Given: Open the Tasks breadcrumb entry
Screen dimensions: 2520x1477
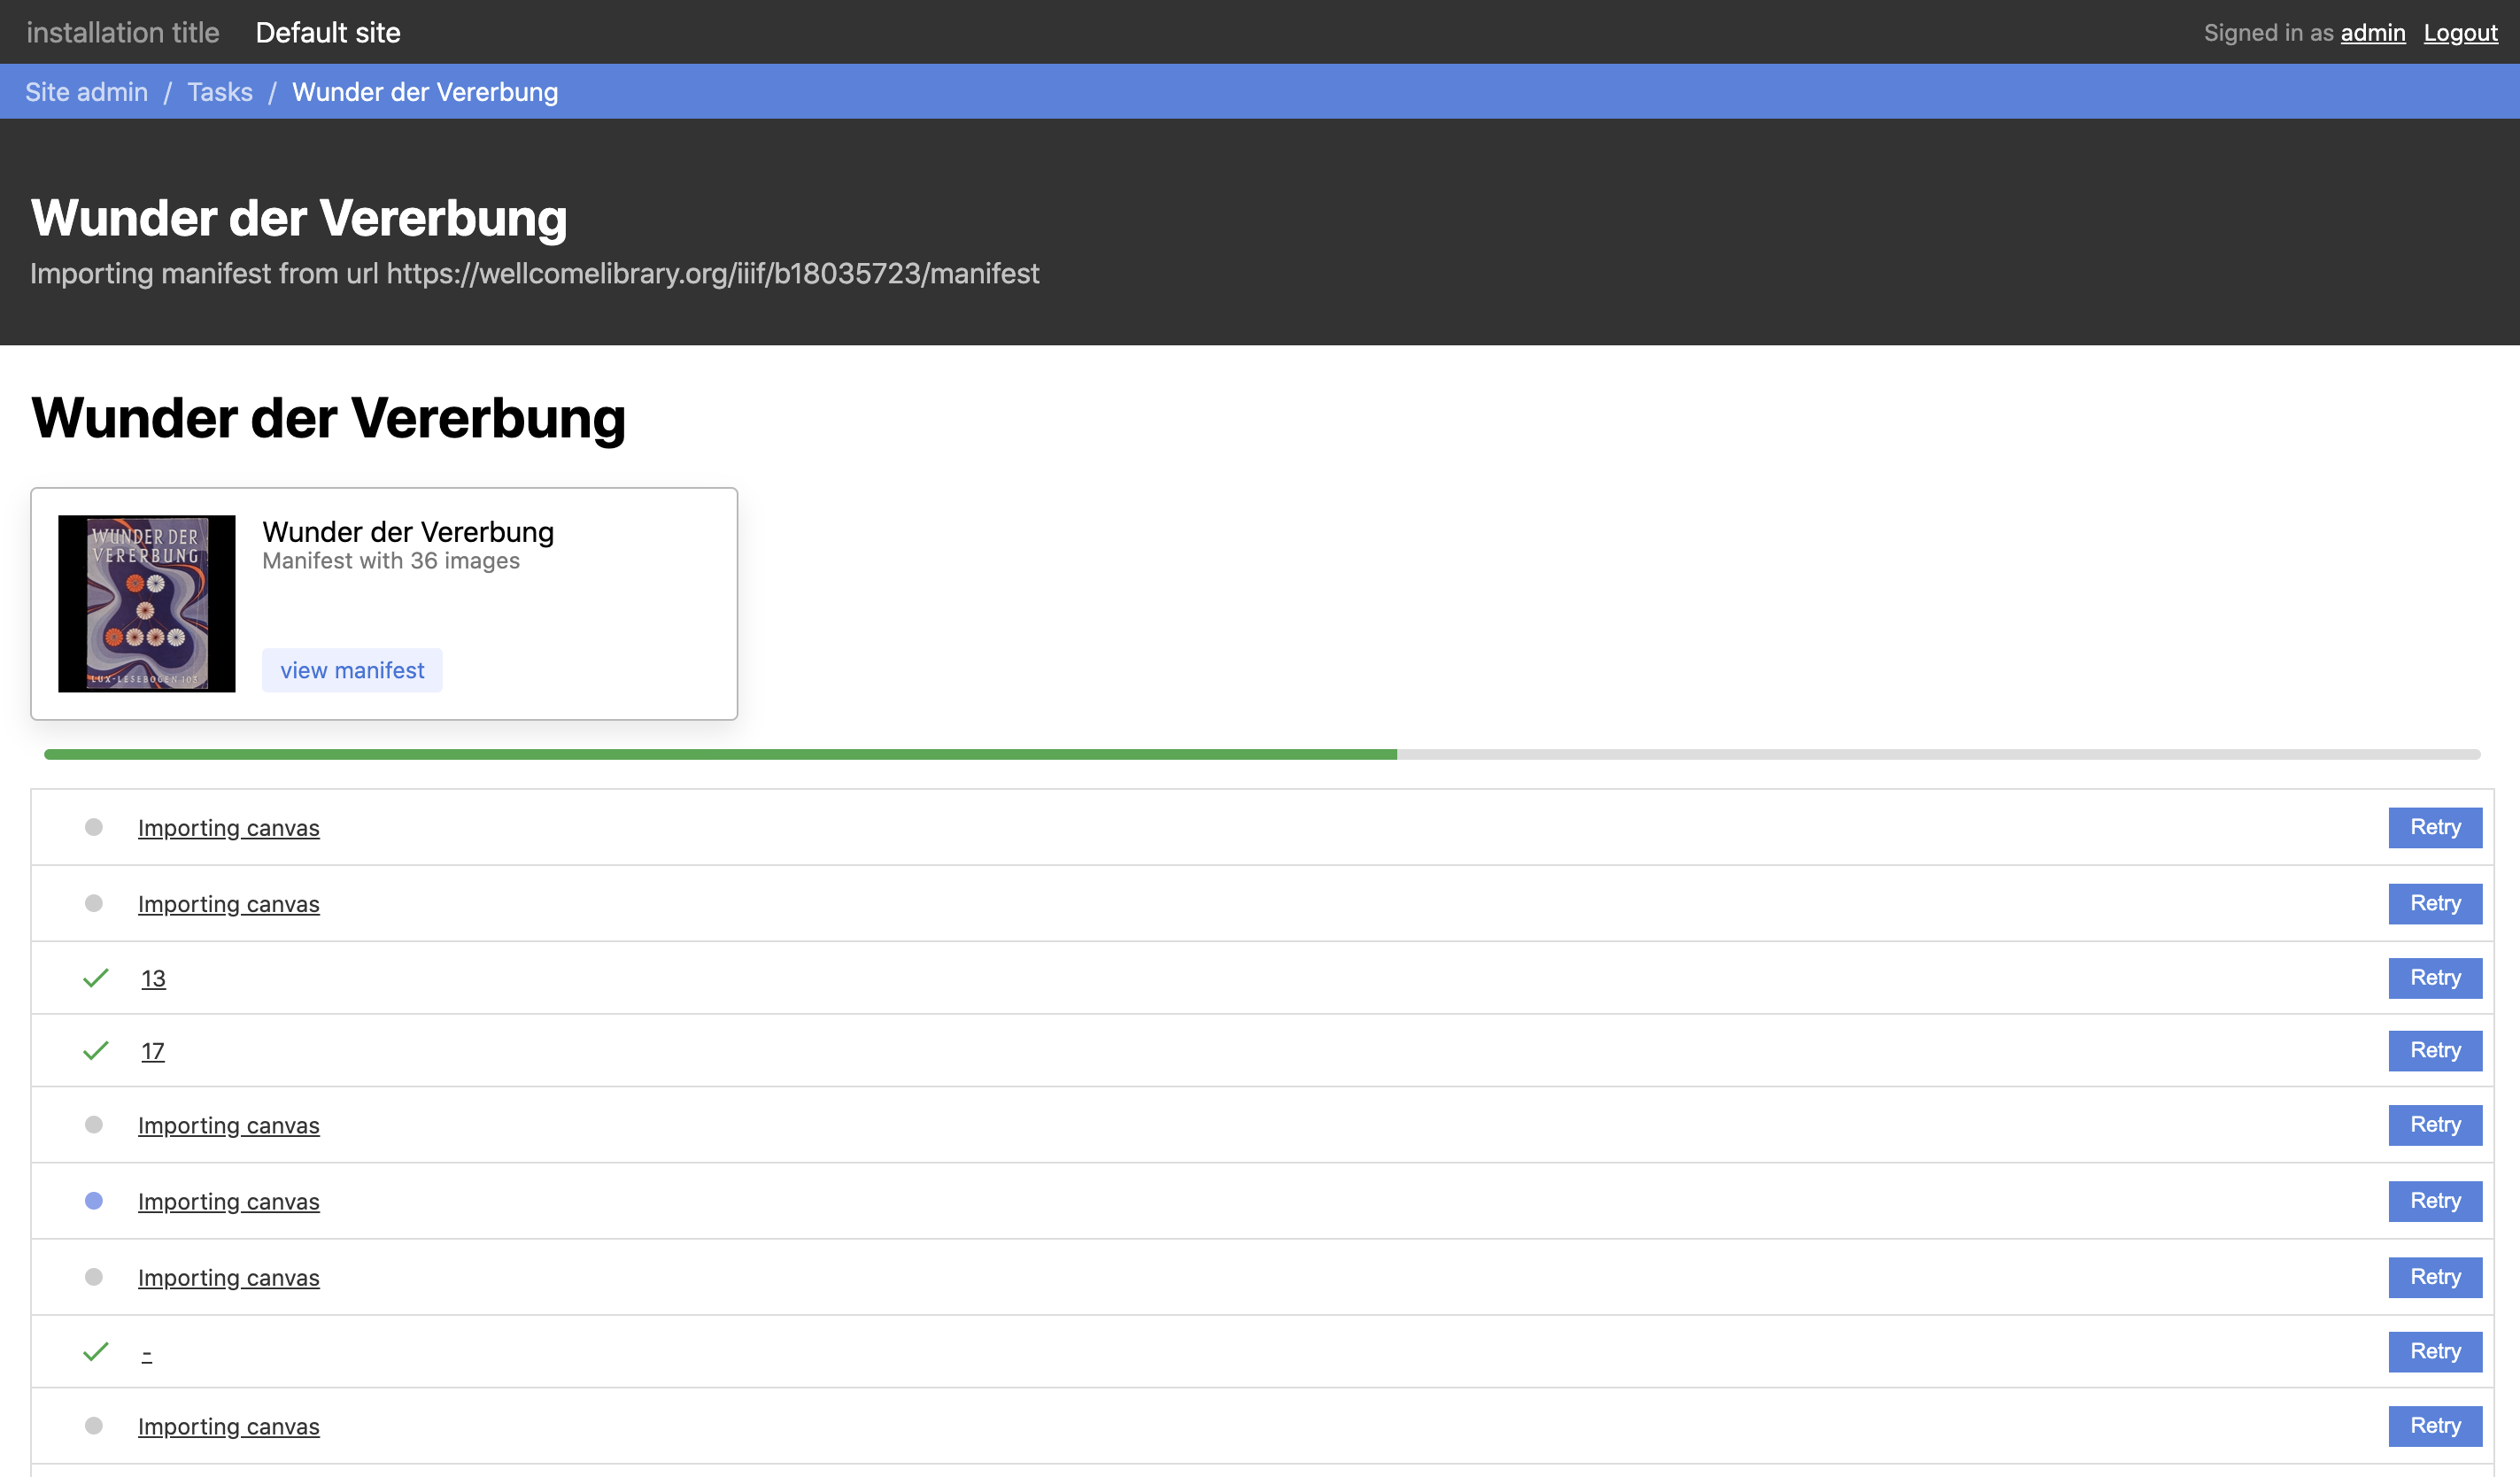Looking at the screenshot, I should (220, 91).
